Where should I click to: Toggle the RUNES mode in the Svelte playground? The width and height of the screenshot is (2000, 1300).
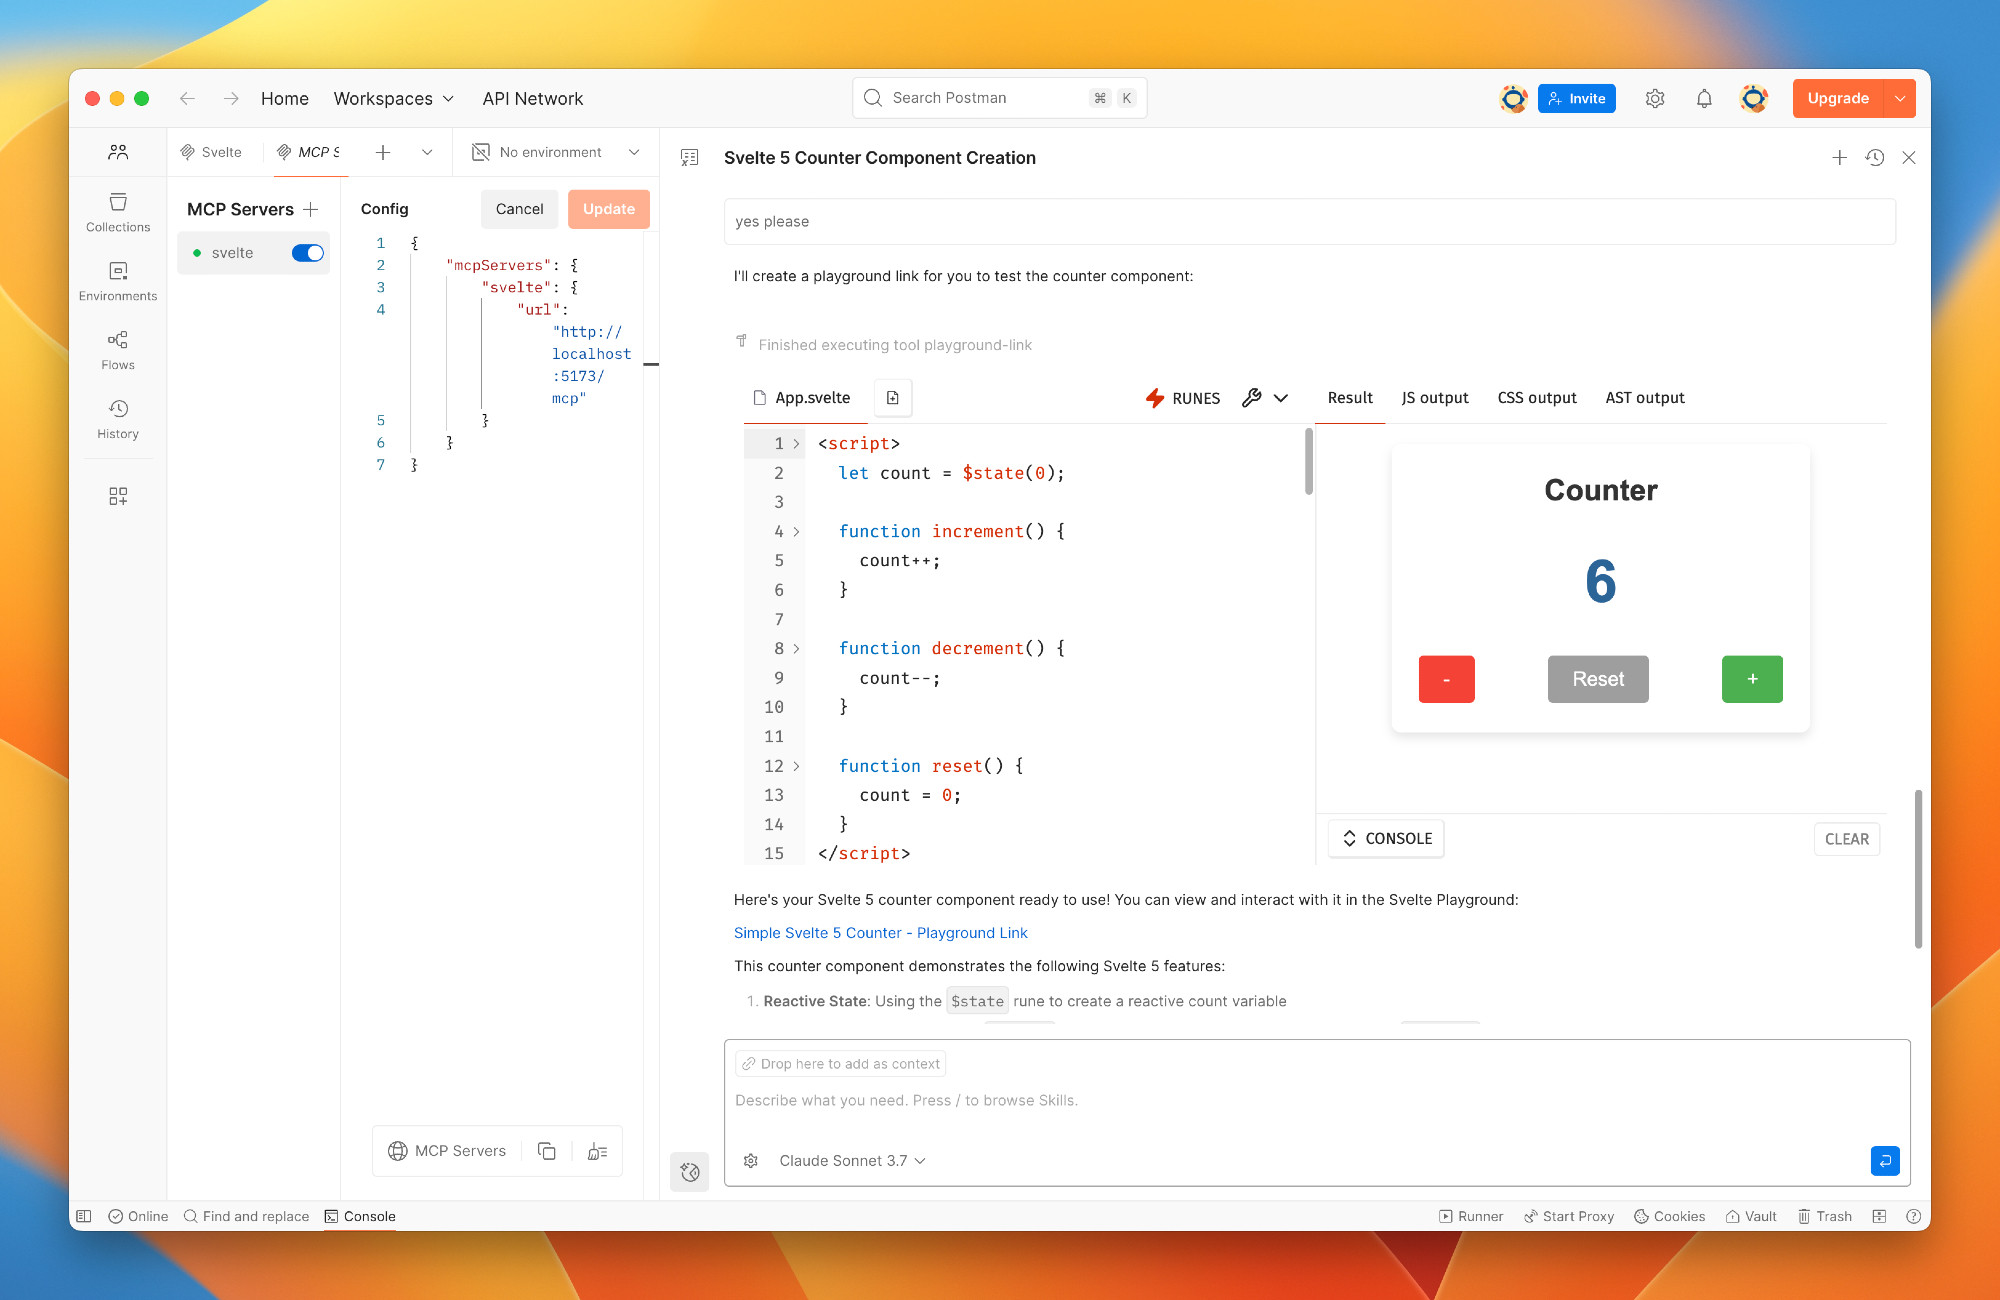tap(1184, 397)
